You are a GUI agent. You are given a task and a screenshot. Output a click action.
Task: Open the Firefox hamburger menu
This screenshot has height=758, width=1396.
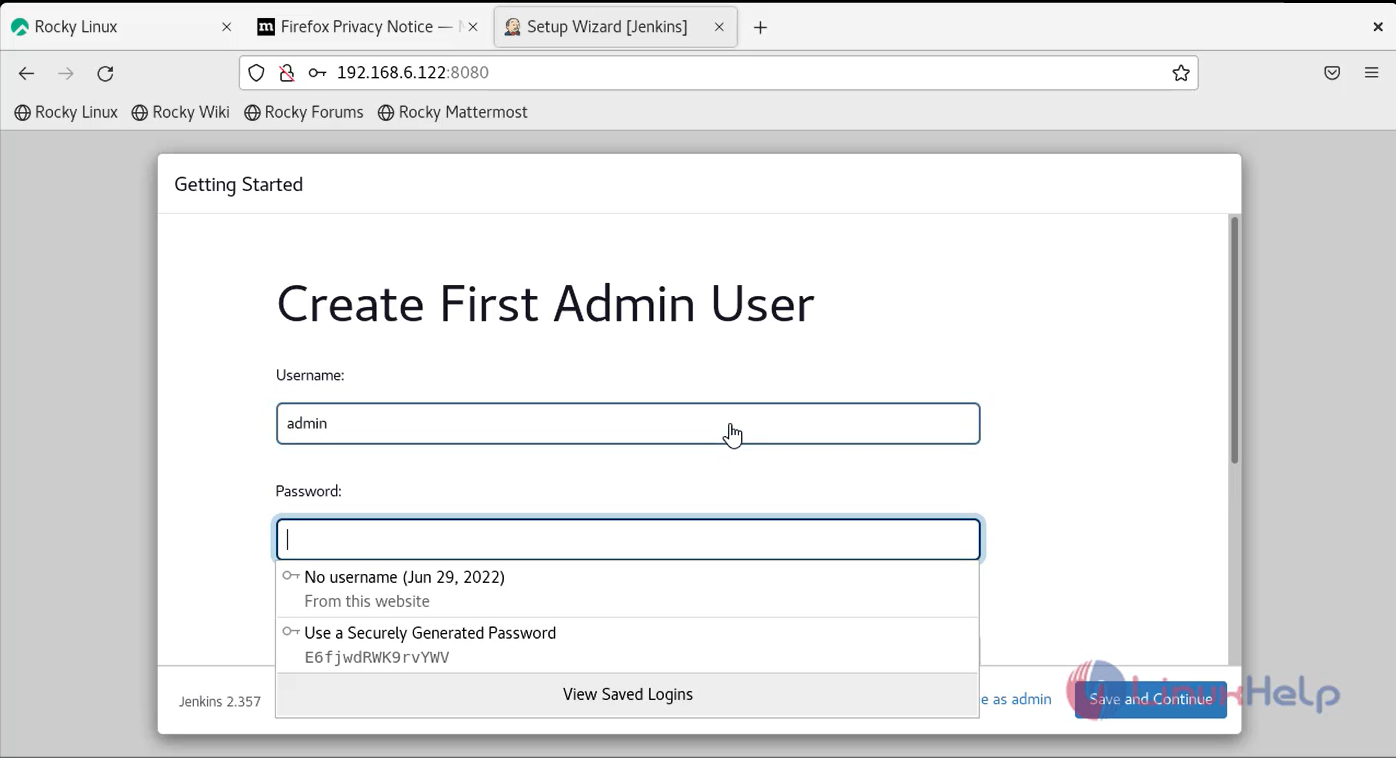1372,73
